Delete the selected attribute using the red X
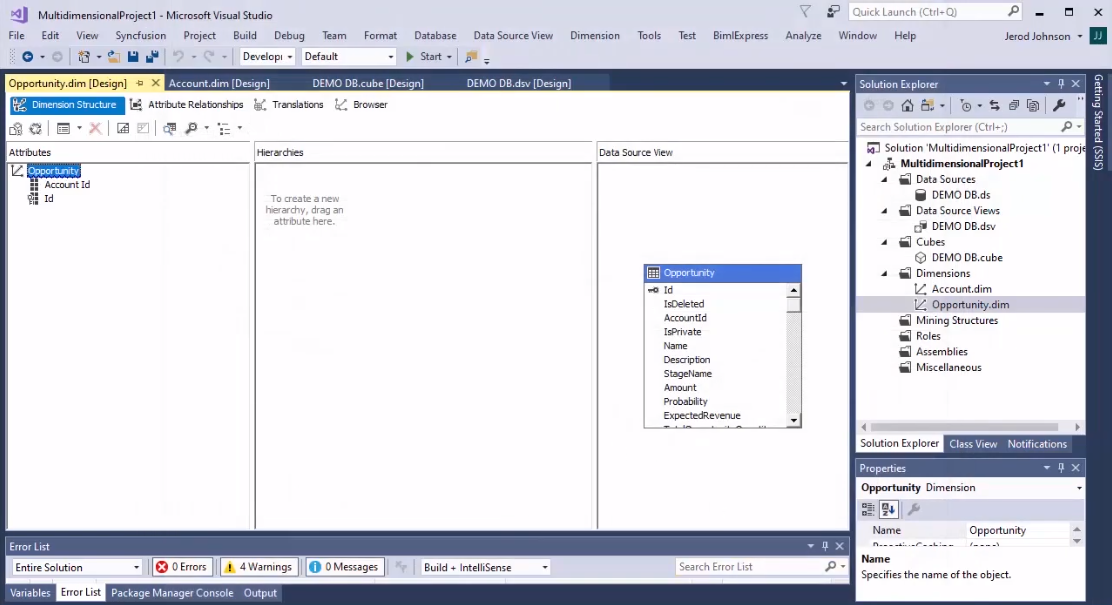Screen dimensions: 1112x605 click(x=95, y=128)
